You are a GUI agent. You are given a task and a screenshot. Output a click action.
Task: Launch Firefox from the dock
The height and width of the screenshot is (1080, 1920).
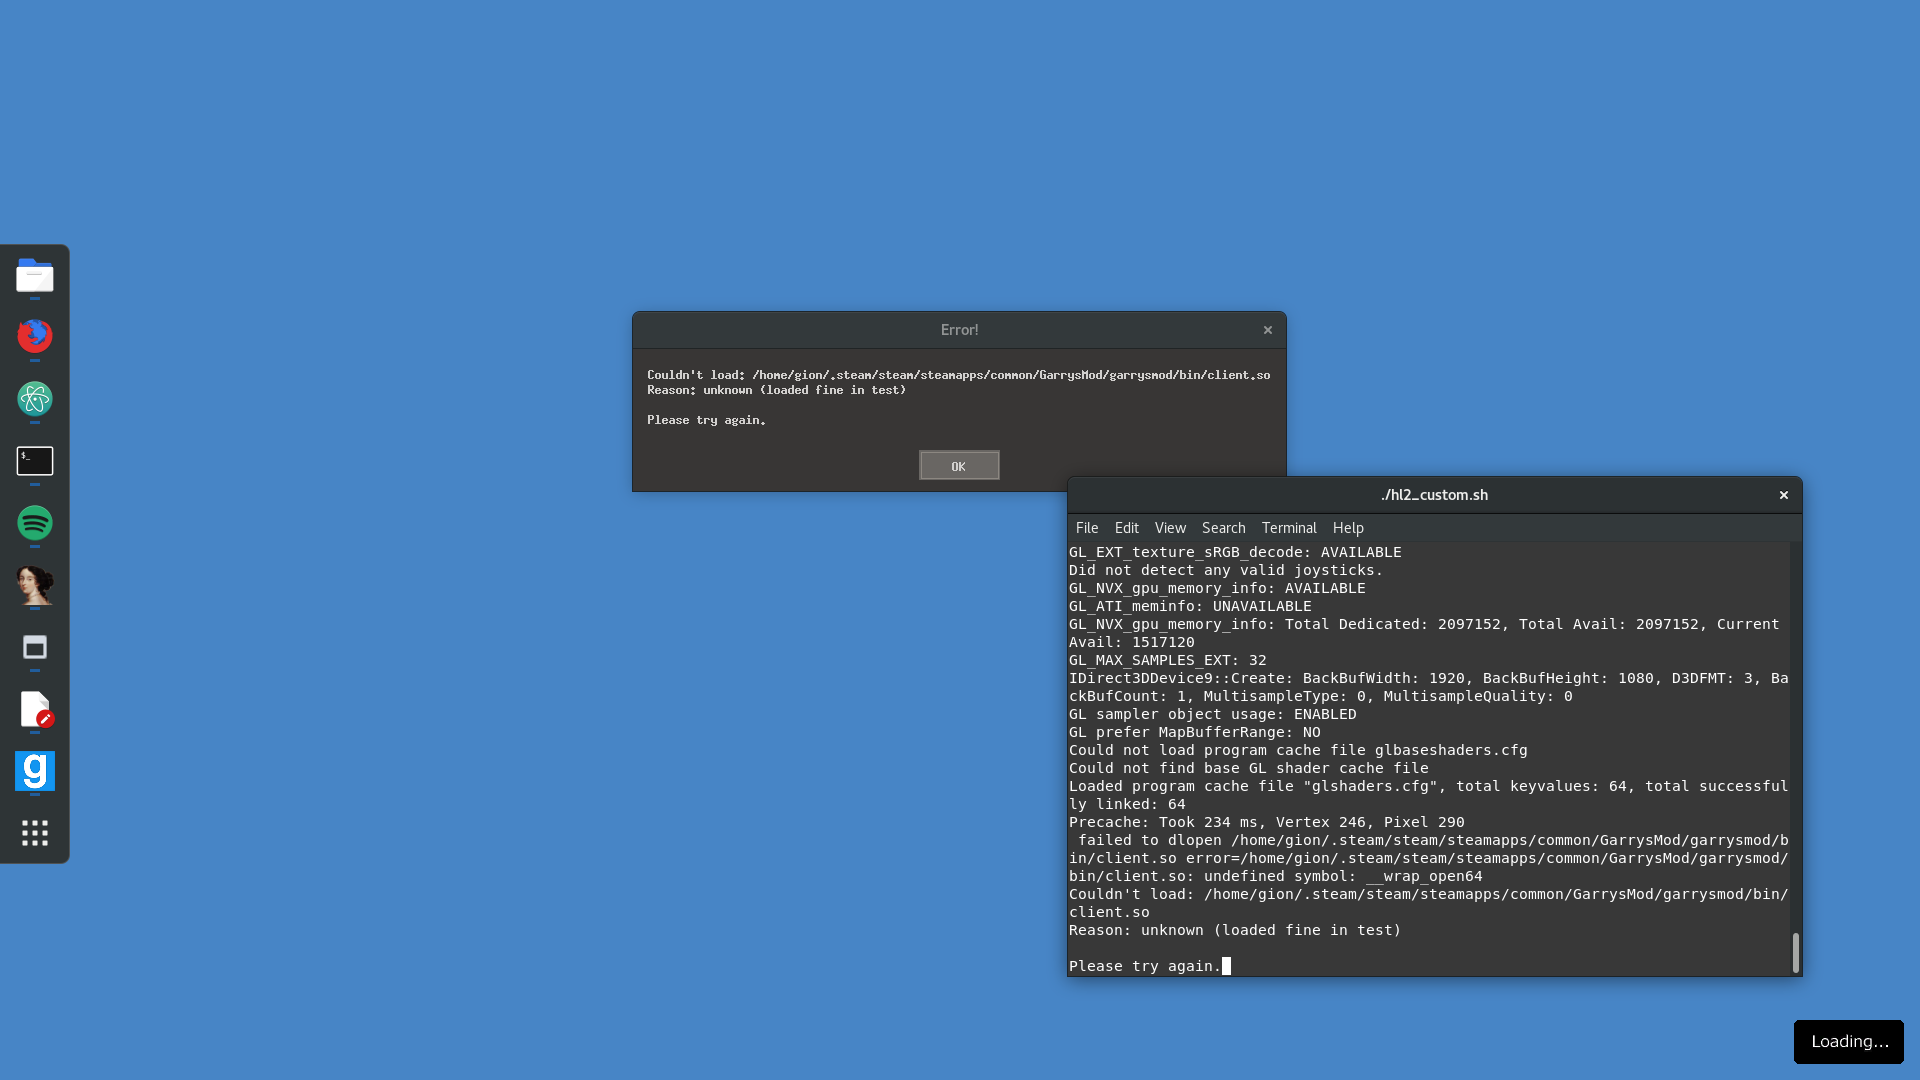click(x=35, y=336)
